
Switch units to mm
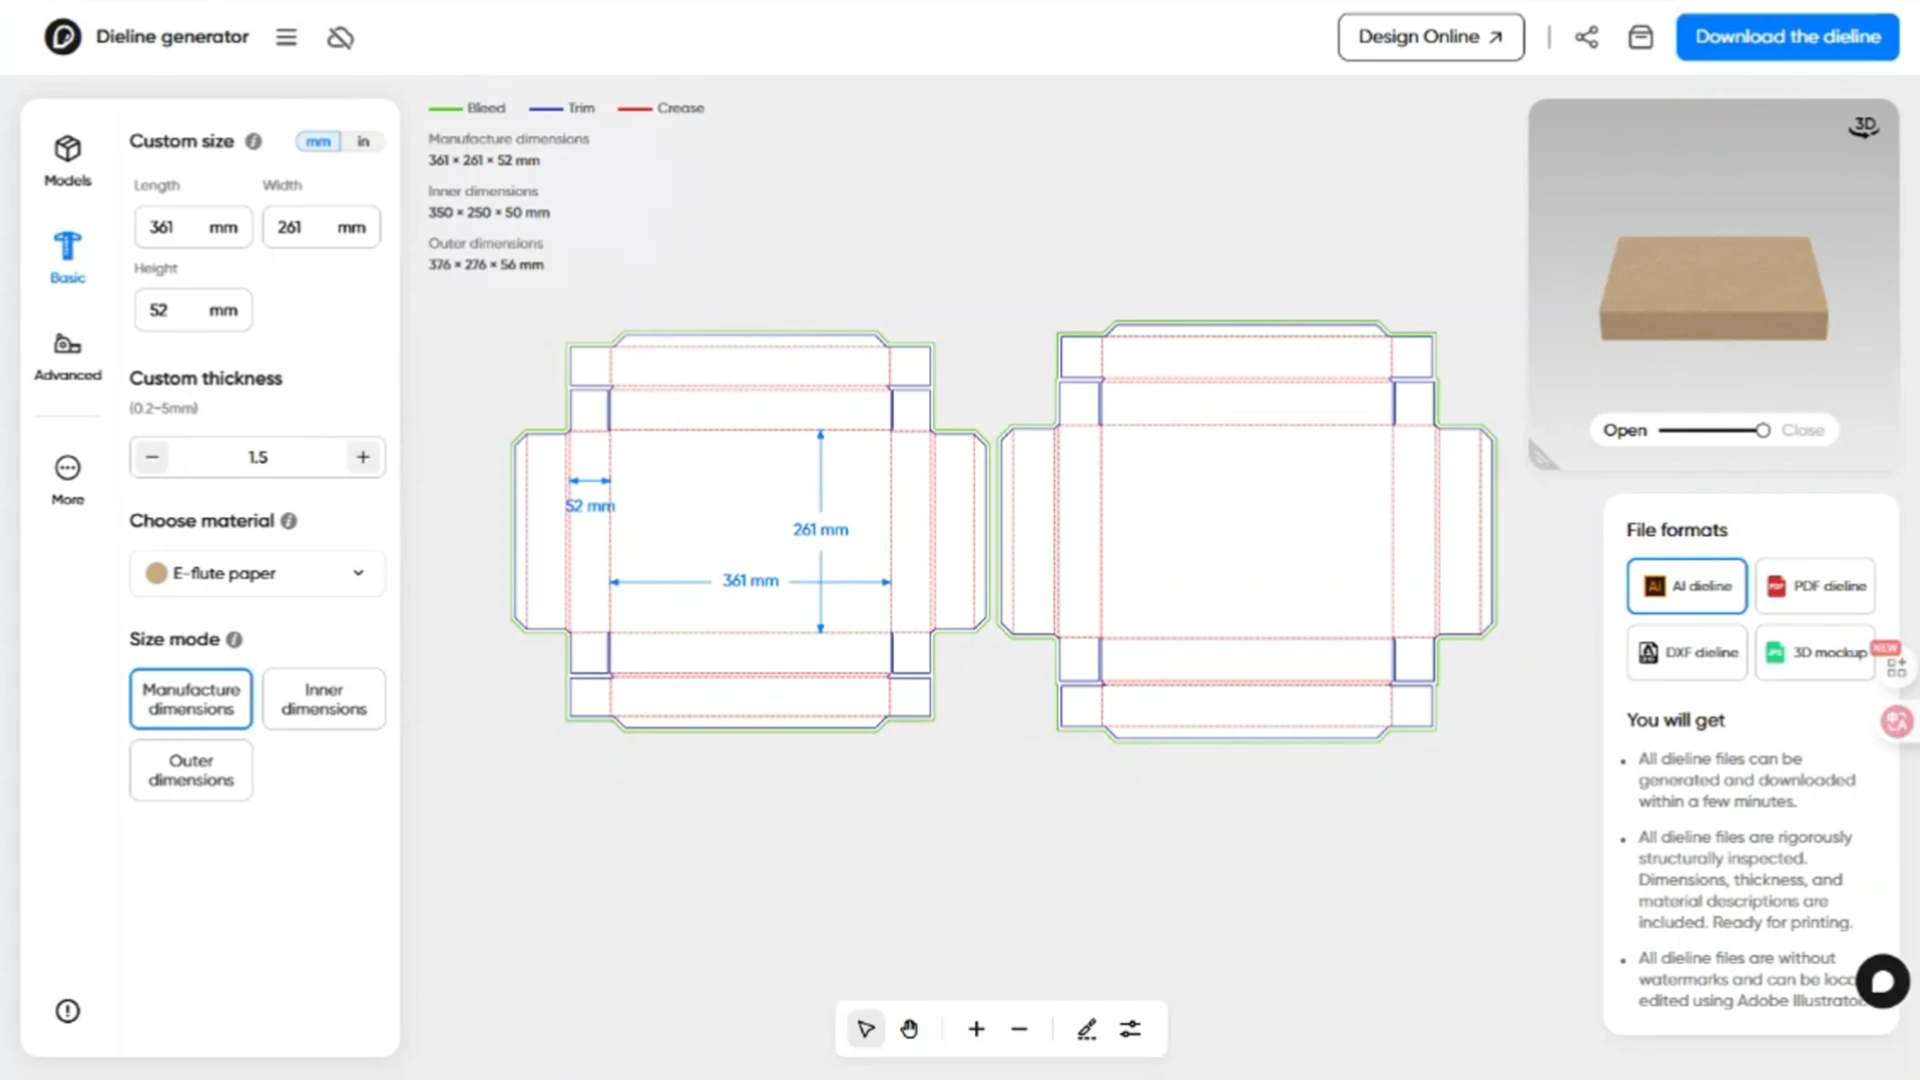coord(318,141)
